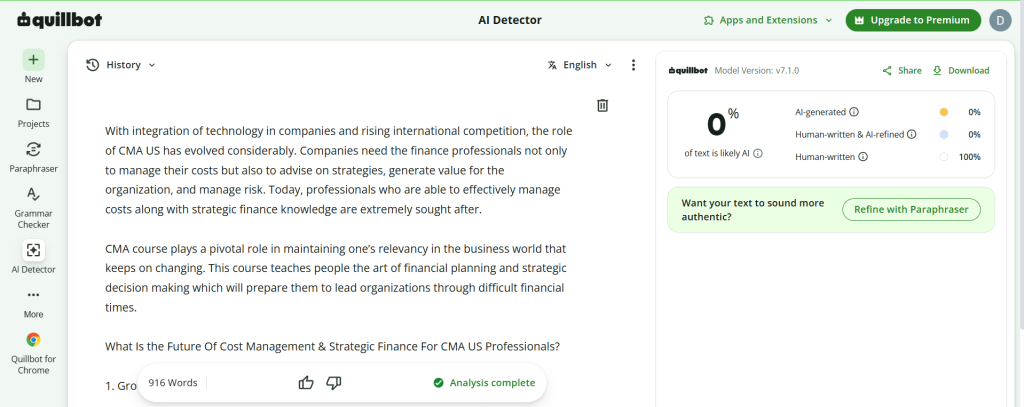Click the Share icon

pos(887,71)
